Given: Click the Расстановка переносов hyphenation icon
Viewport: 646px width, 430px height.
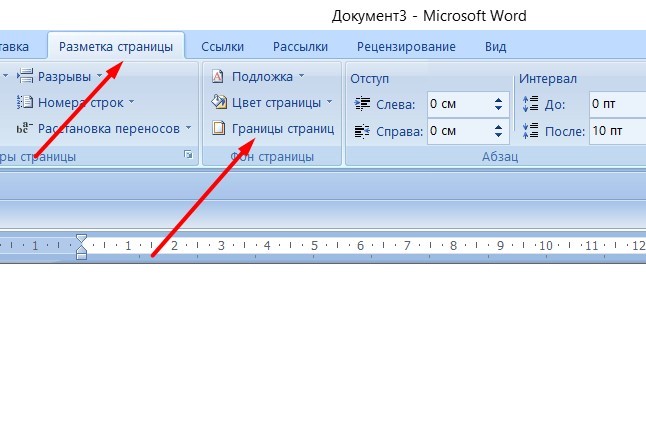Looking at the screenshot, I should [26, 128].
